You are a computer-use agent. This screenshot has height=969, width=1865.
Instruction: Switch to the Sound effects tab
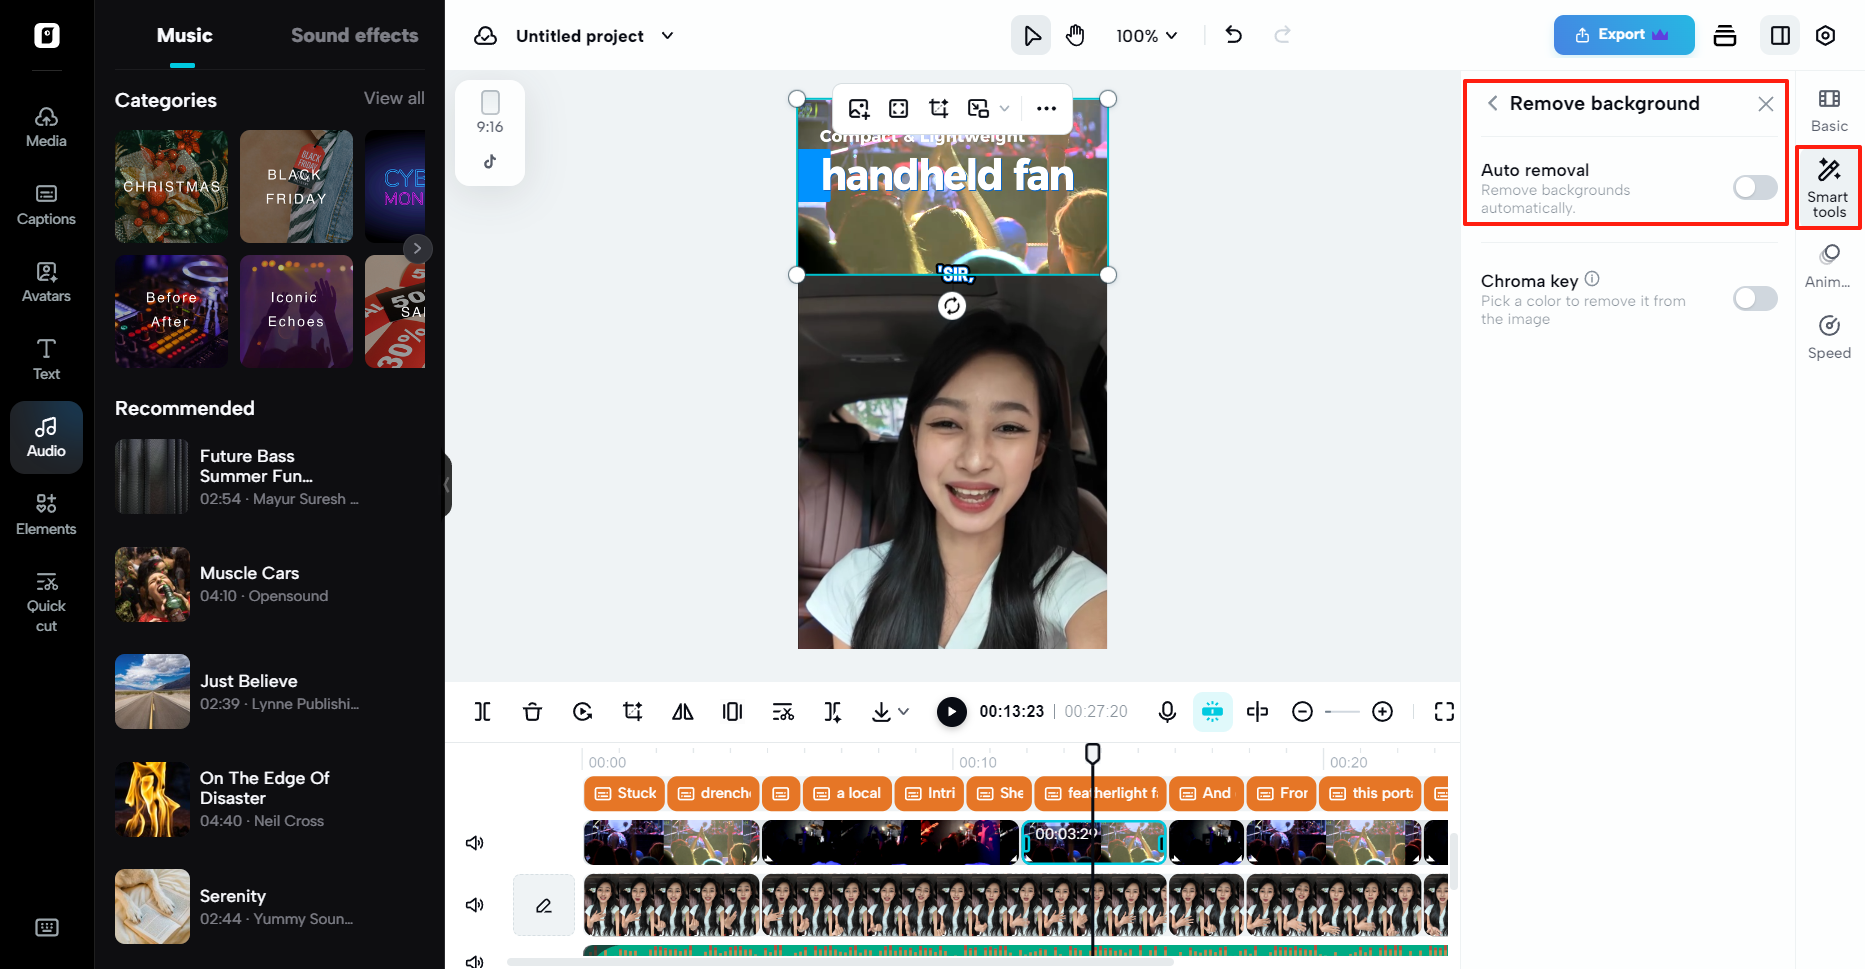point(354,35)
